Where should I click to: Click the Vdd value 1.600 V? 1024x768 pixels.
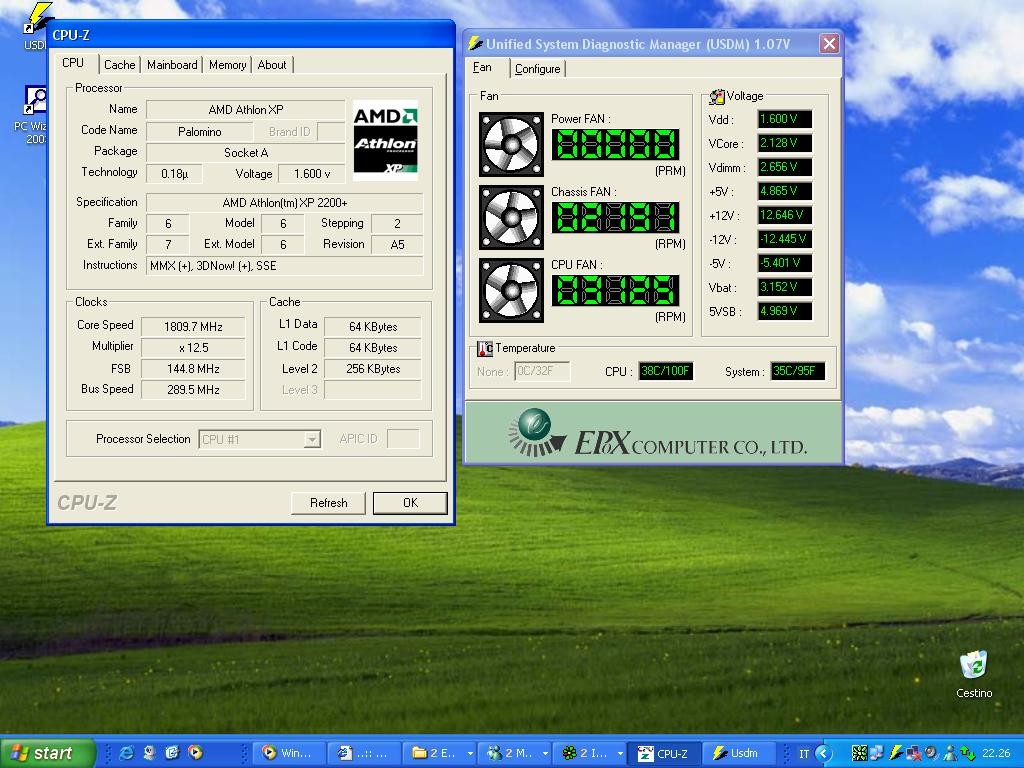784,119
